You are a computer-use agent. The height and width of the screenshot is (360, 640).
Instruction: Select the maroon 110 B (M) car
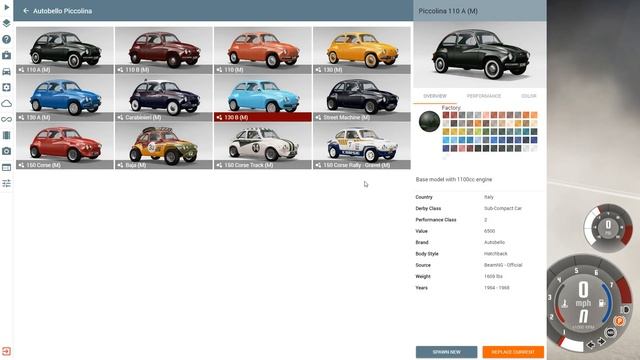pos(164,50)
